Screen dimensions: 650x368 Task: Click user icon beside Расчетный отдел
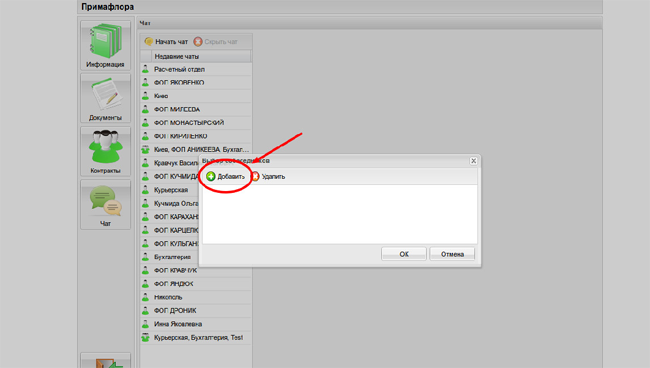pos(146,69)
